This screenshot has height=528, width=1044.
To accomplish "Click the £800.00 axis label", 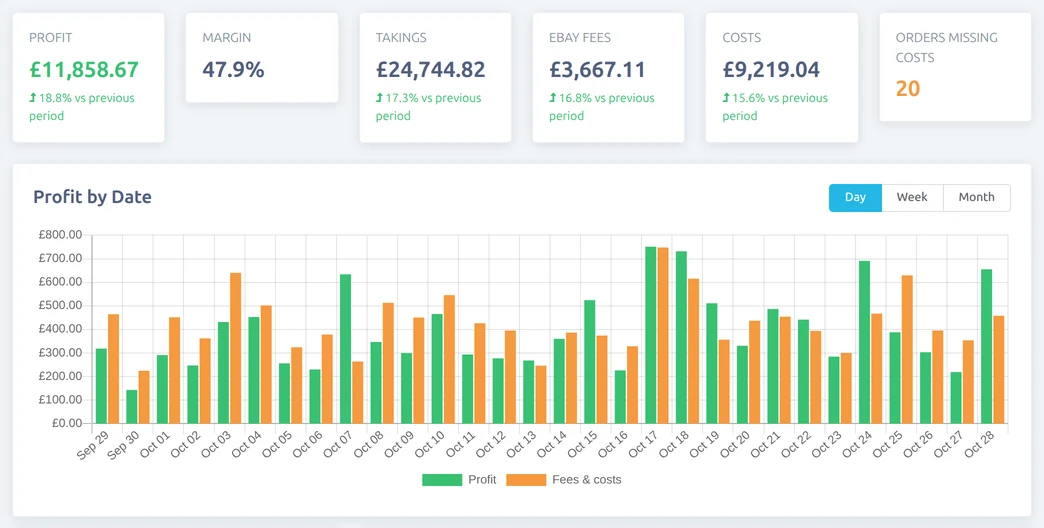I will [x=61, y=235].
